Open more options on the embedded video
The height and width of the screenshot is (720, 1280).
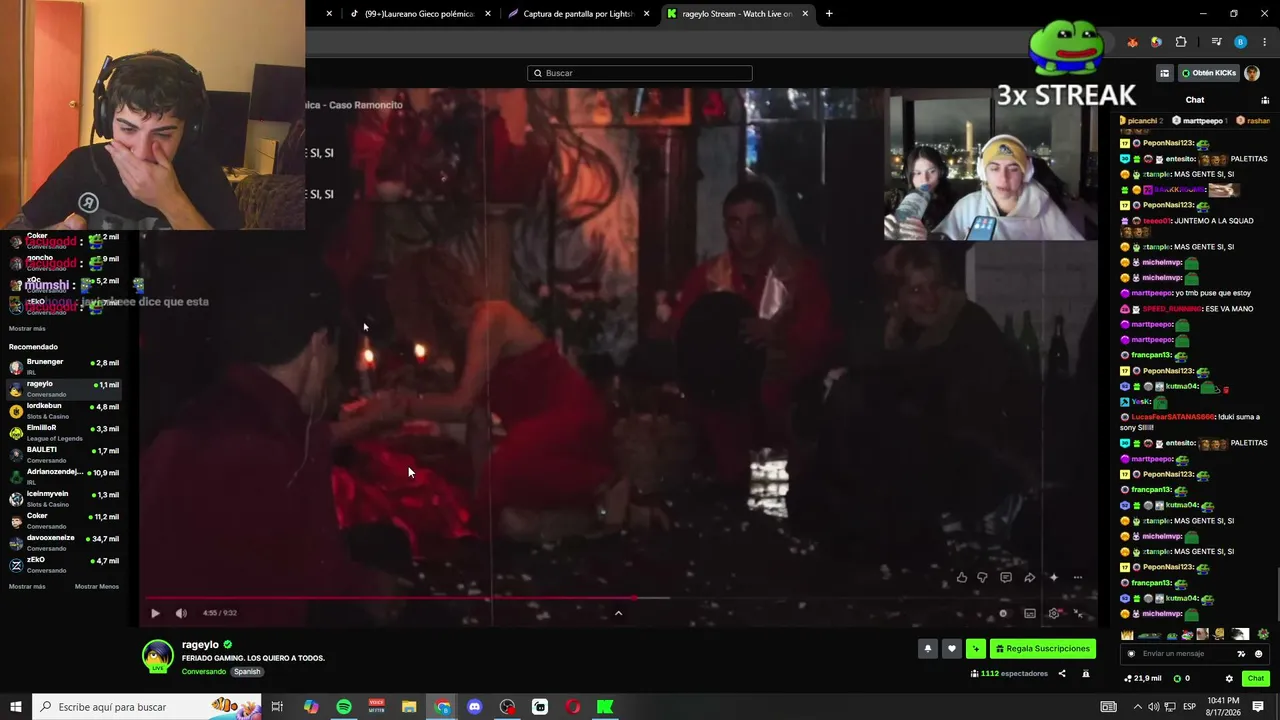tap(1077, 577)
